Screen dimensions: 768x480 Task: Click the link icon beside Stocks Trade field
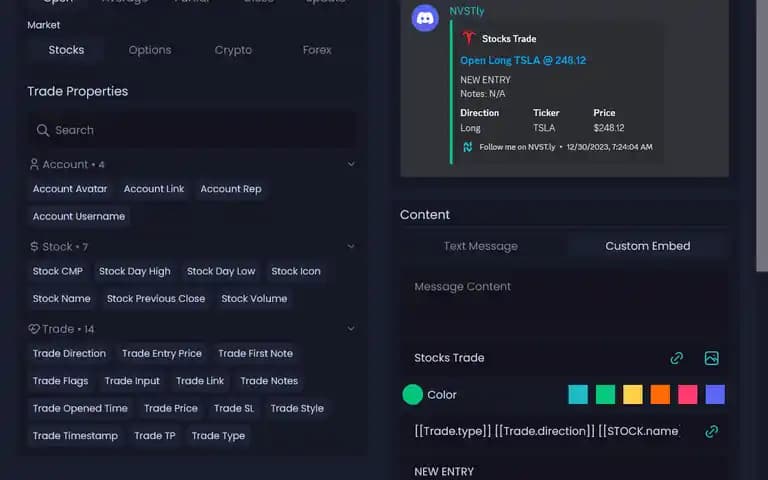coord(676,358)
